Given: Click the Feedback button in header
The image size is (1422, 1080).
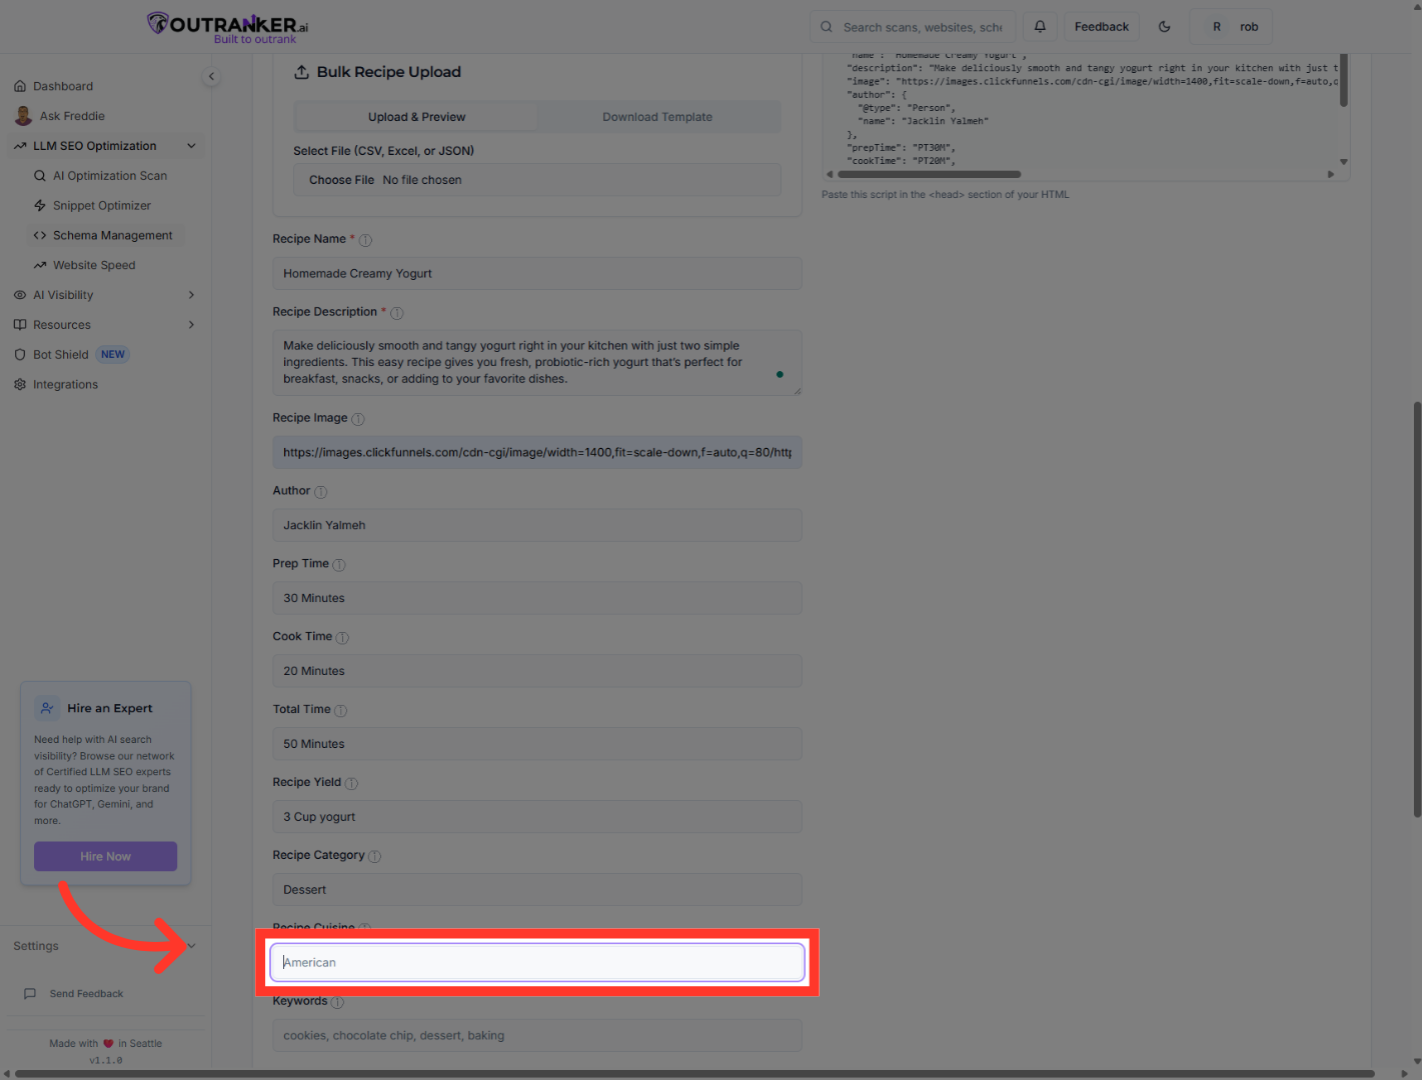Looking at the screenshot, I should (x=1102, y=27).
